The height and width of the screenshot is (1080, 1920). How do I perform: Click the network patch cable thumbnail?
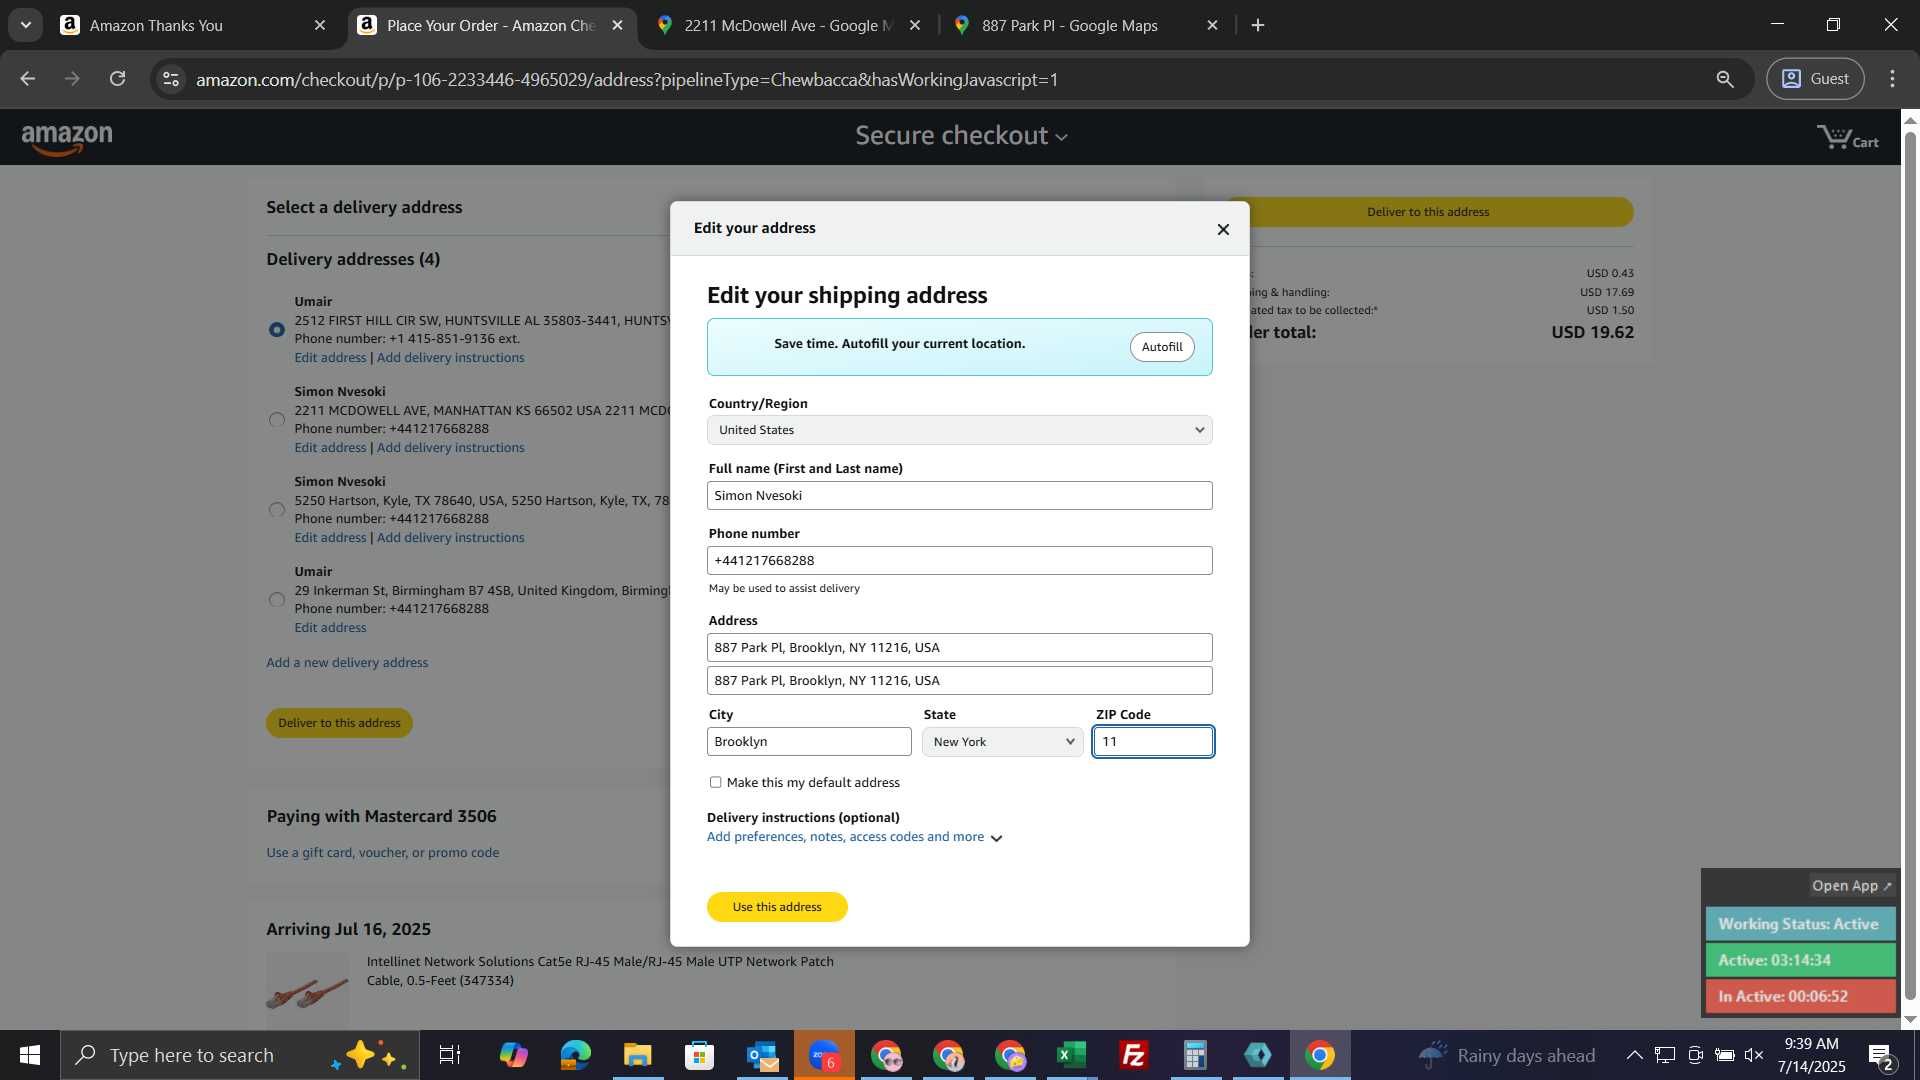(308, 990)
